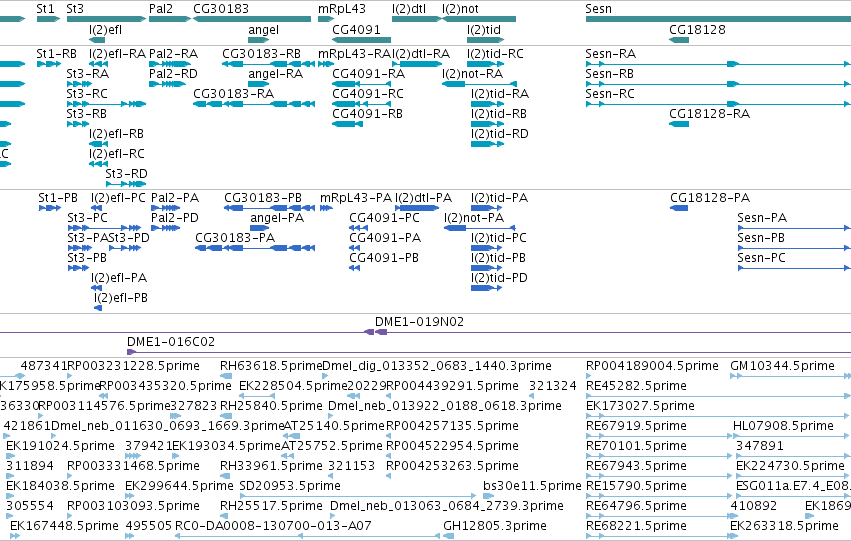Select the CG18128-RA transcript
Image resolution: width=851 pixels, height=541 pixels.
point(679,124)
